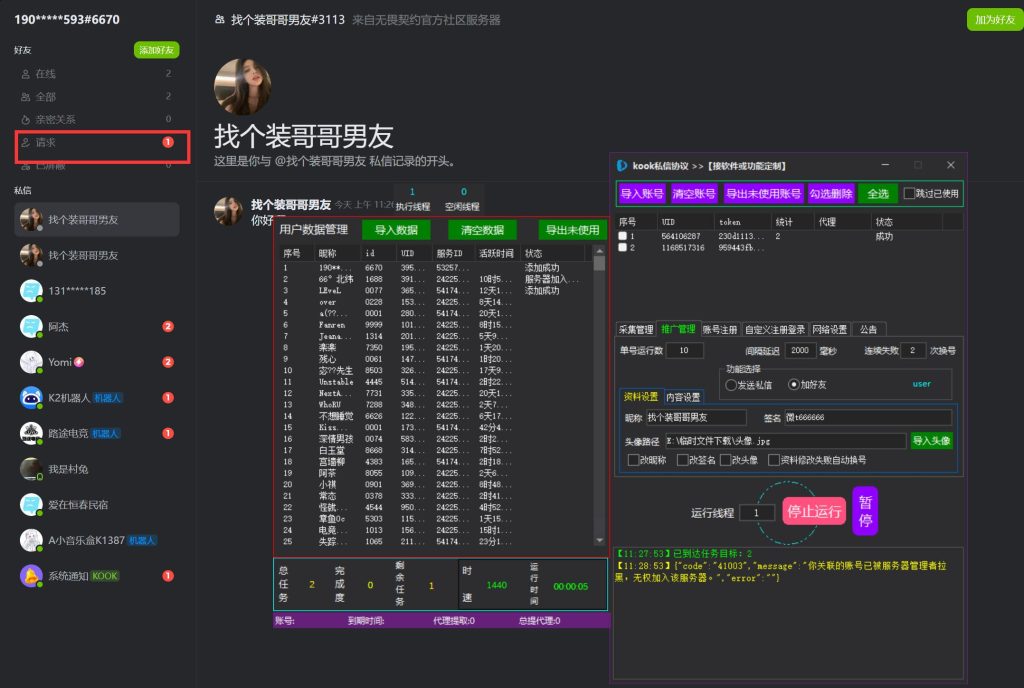1024x688 pixels.
Task: Click the green 添加好友 button
Action: click(x=156, y=50)
